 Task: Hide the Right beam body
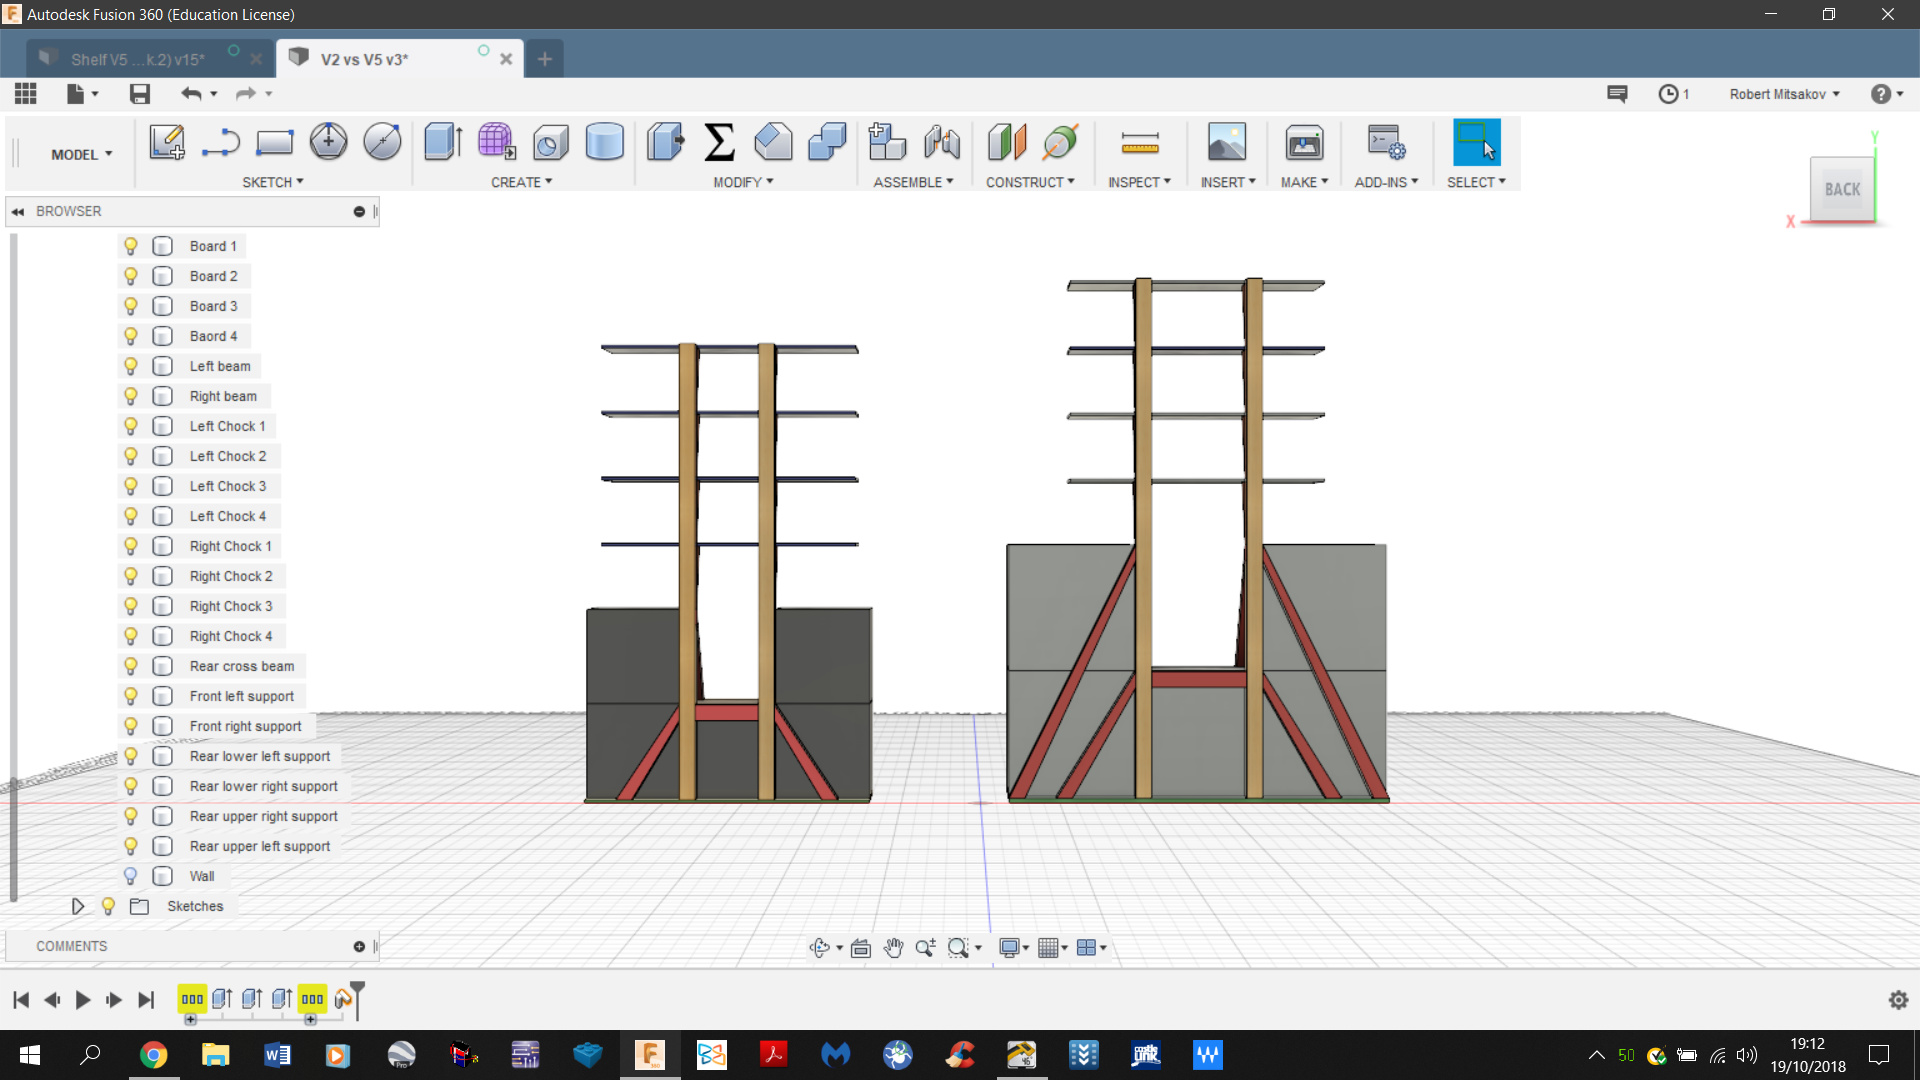(130, 396)
